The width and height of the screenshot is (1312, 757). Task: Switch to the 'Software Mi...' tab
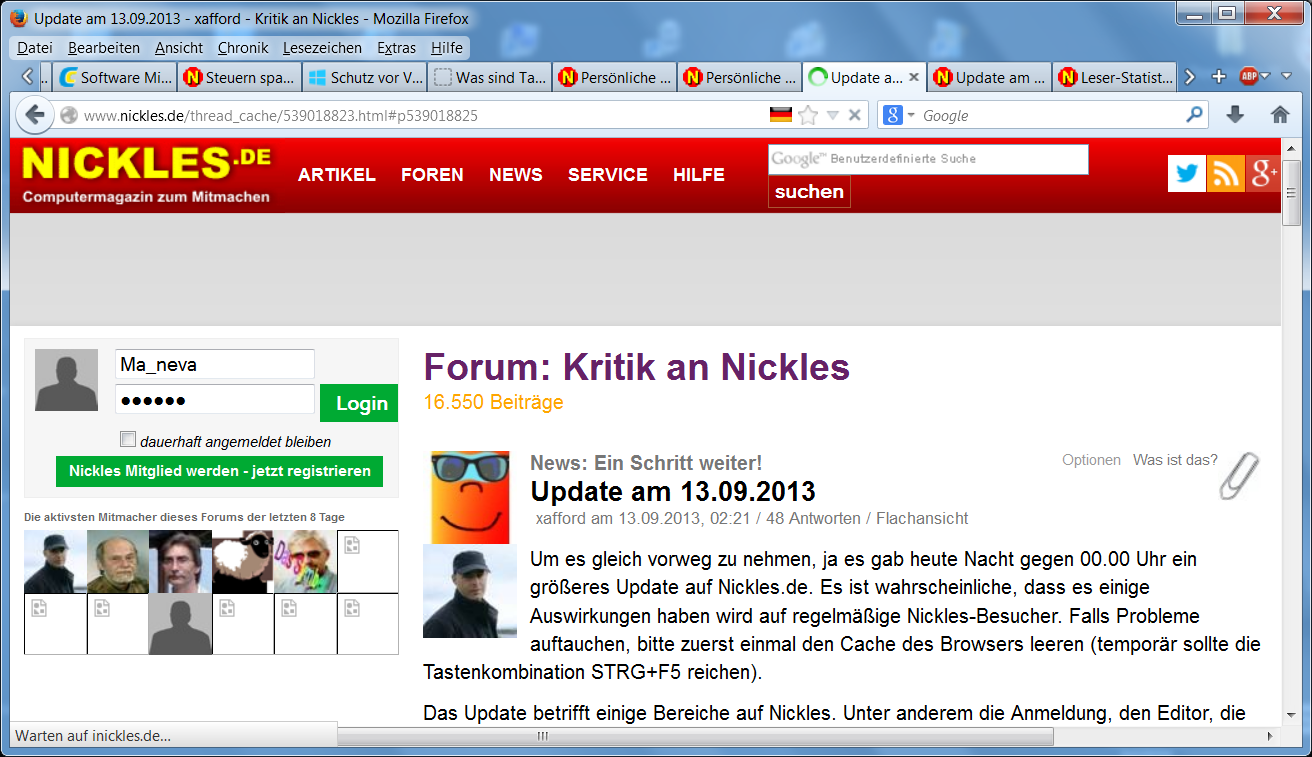tap(115, 77)
